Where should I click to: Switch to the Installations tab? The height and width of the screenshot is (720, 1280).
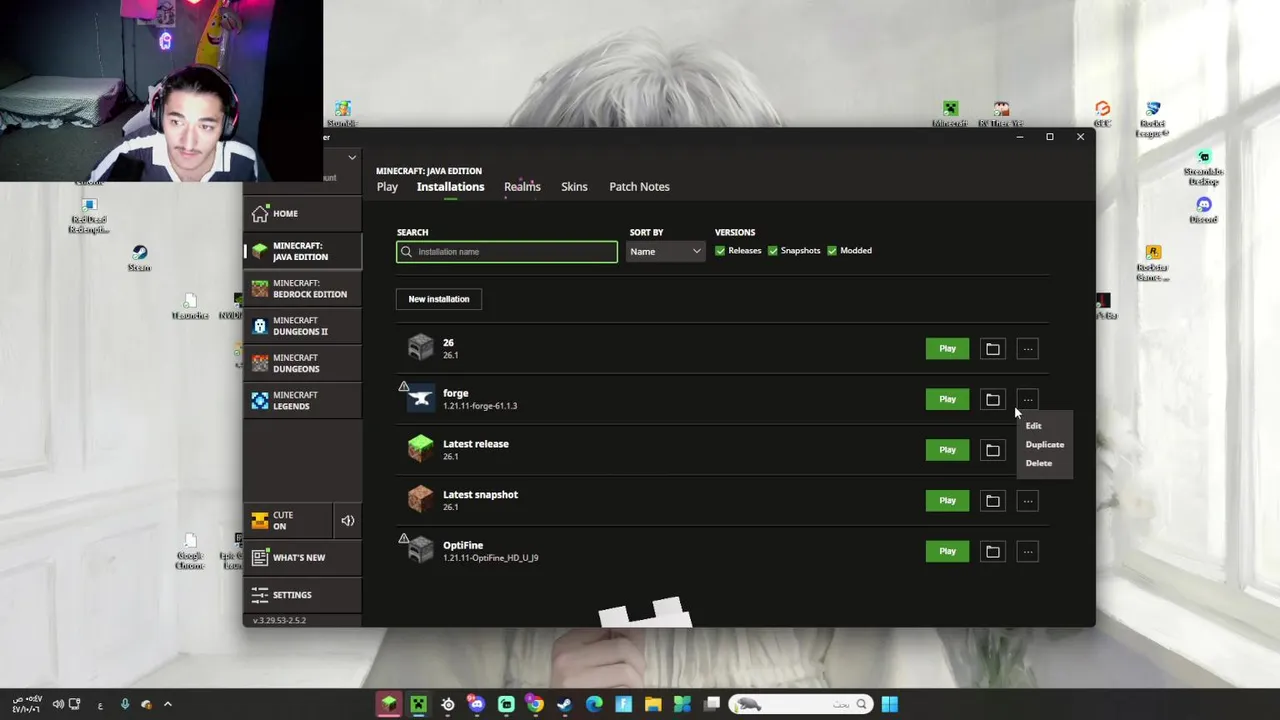tap(450, 187)
